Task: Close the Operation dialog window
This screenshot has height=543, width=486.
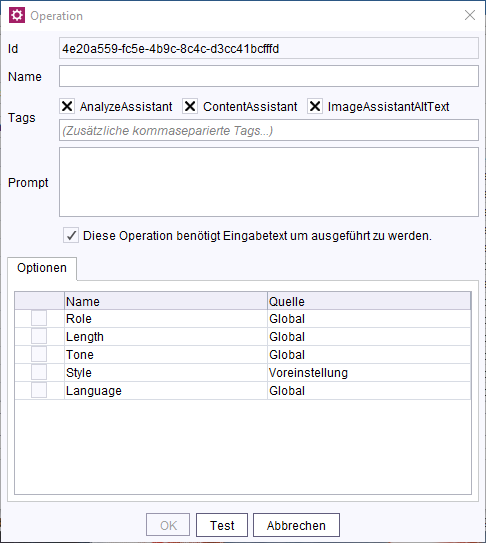Action: pos(470,15)
